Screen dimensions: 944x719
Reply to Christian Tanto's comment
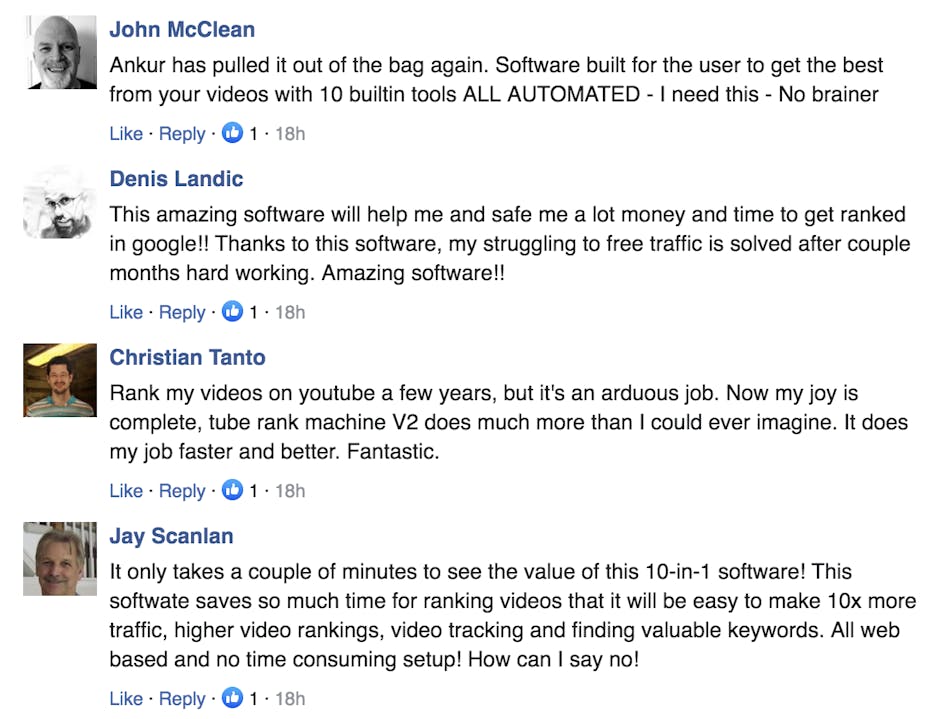182,491
